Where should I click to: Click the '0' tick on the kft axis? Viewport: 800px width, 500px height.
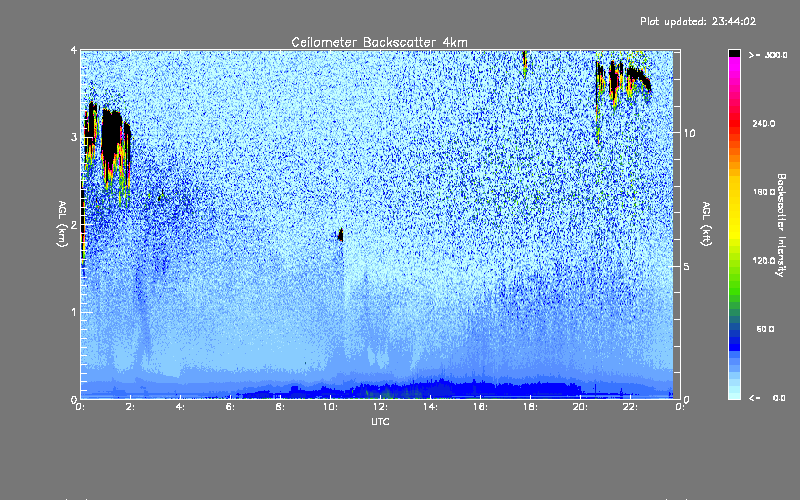(687, 399)
